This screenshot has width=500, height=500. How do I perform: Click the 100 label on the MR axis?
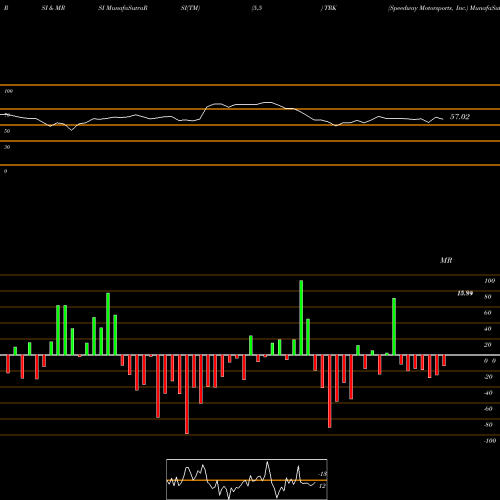[x=489, y=281]
